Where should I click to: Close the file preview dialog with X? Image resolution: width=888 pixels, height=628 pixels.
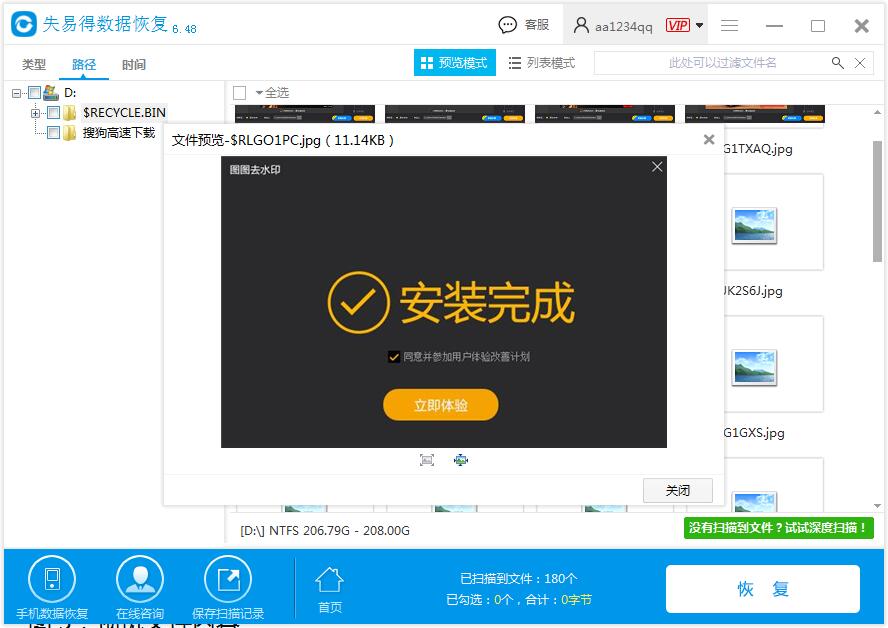(x=708, y=139)
